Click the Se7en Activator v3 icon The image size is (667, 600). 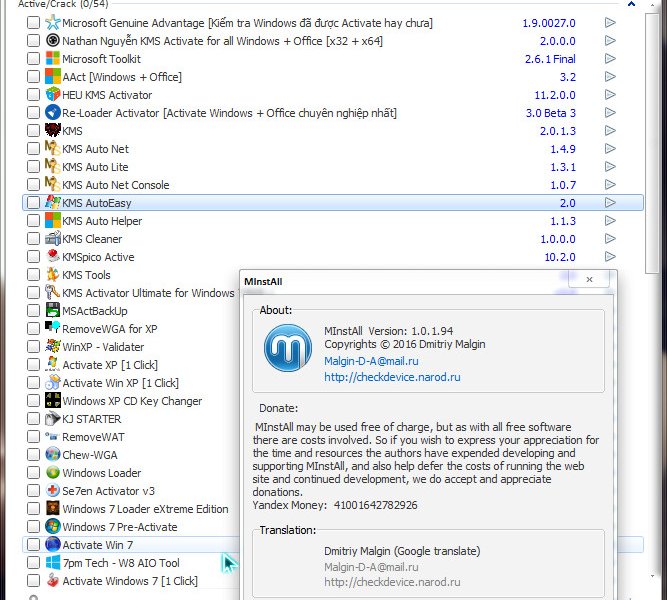53,490
